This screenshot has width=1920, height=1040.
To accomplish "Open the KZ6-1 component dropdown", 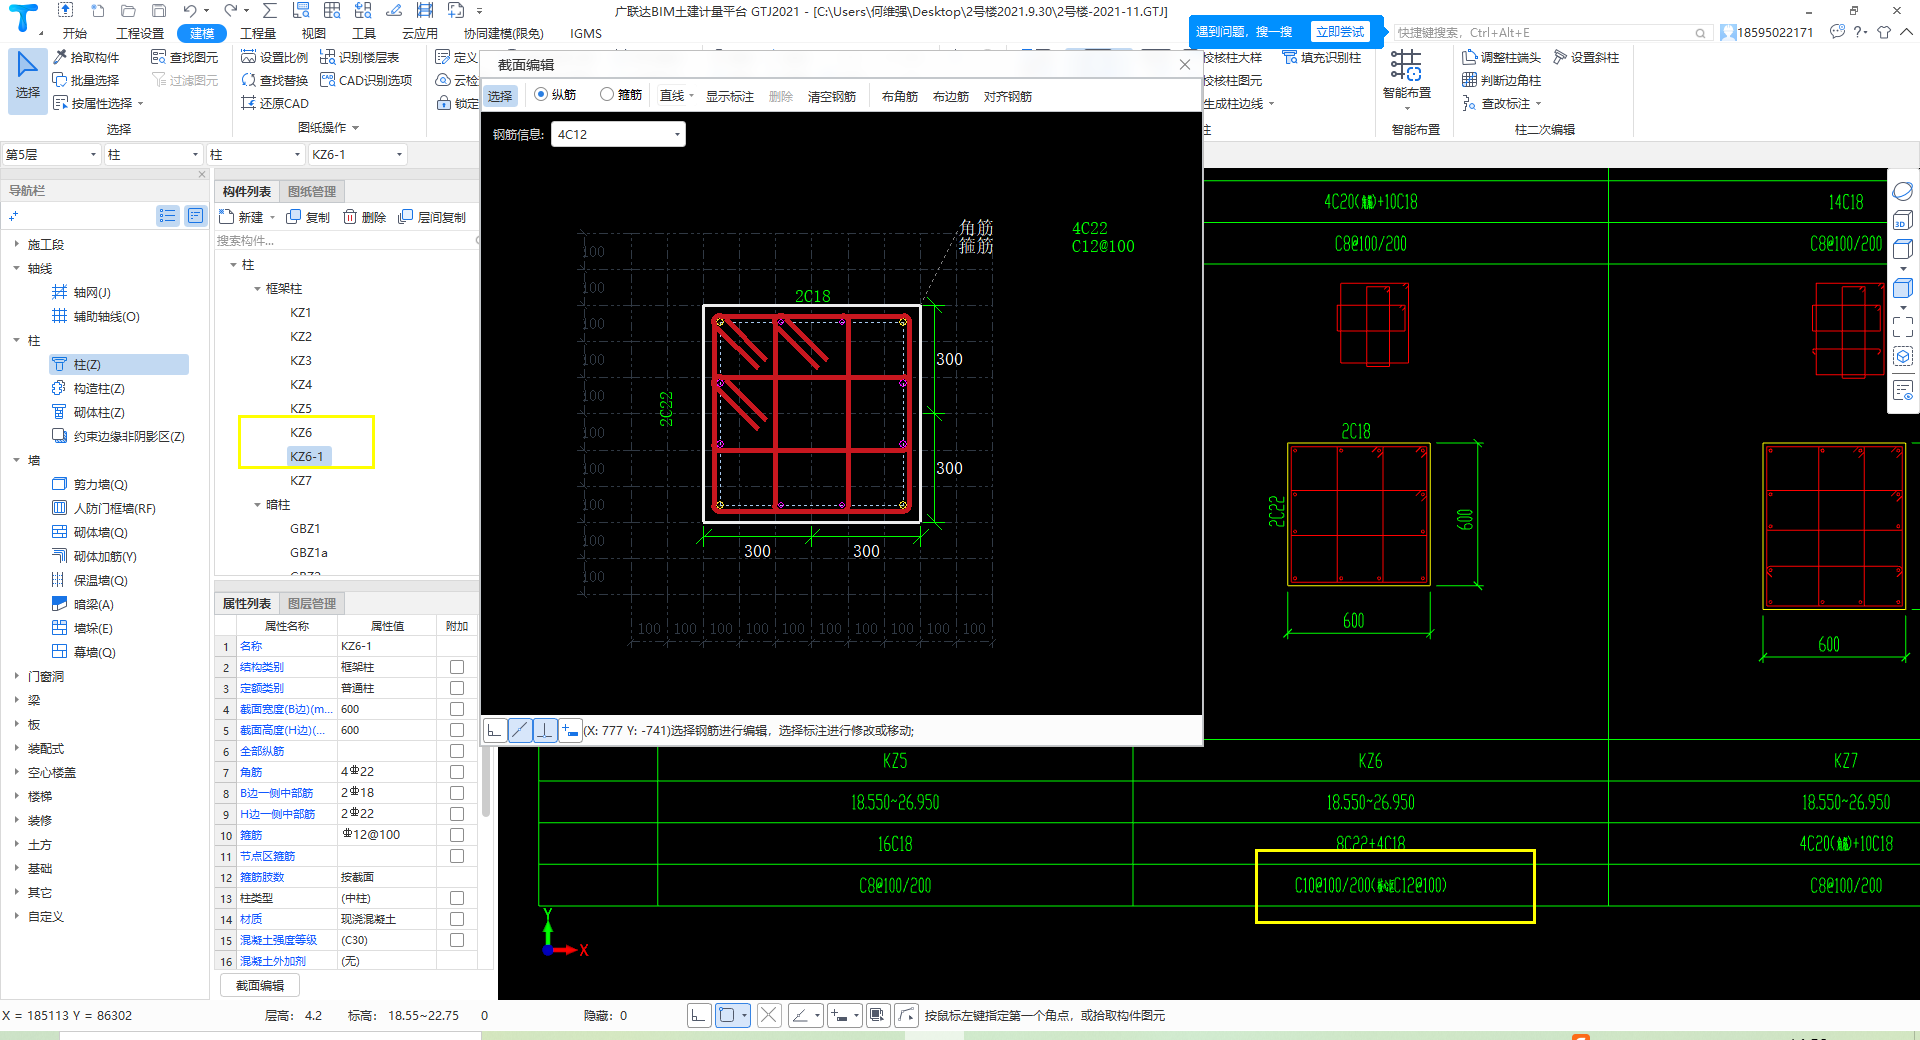I will pyautogui.click(x=357, y=154).
